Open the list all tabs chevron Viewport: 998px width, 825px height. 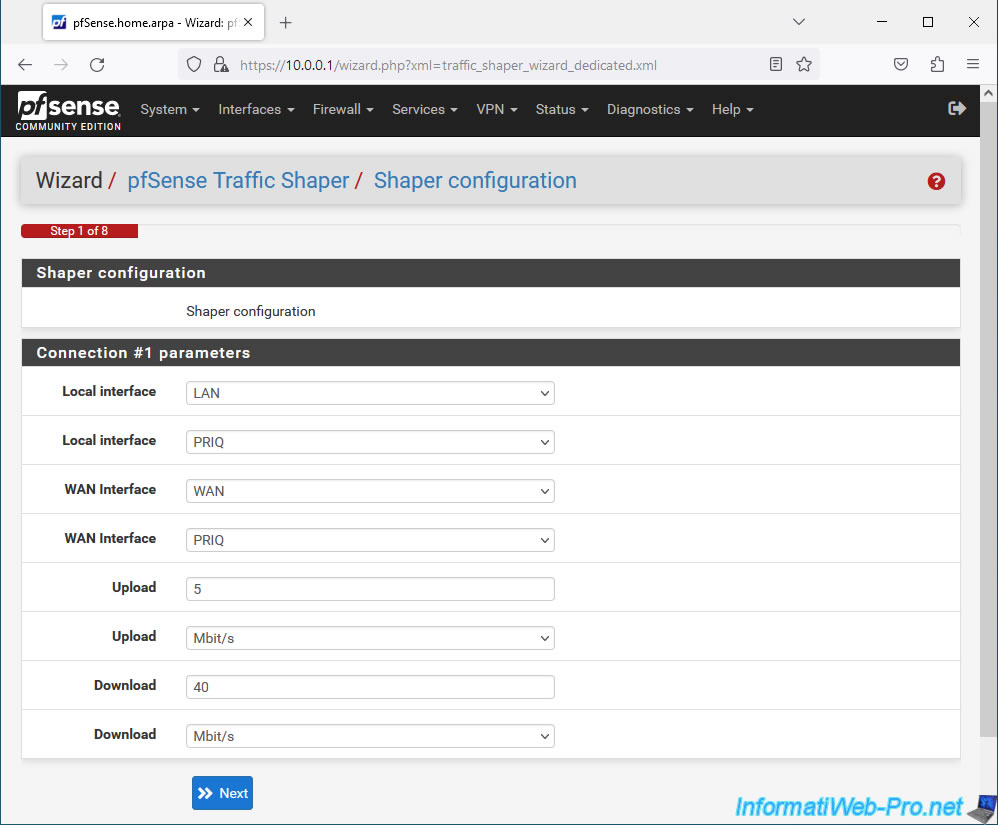[x=799, y=22]
